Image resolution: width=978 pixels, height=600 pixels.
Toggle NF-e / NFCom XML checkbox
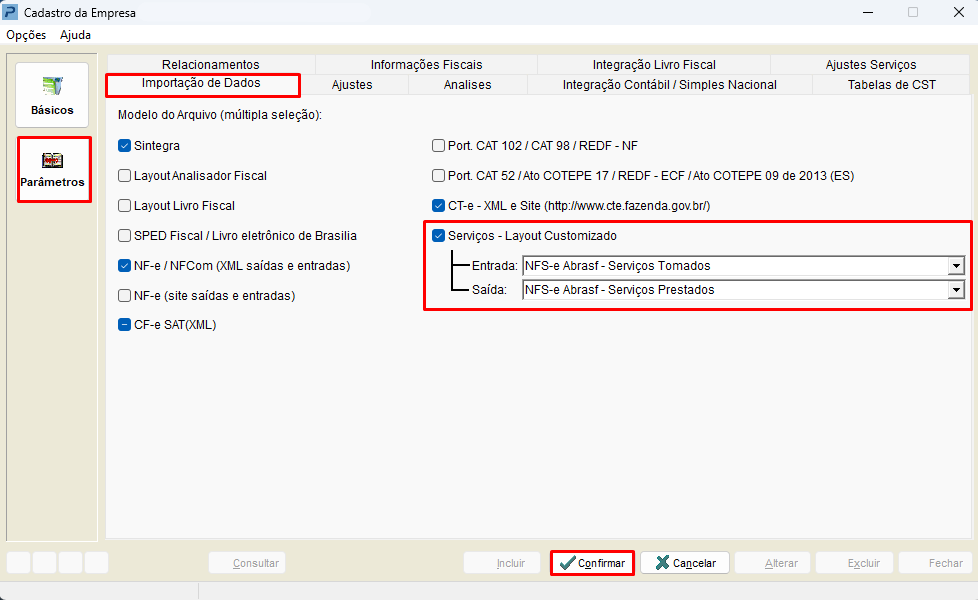point(125,266)
